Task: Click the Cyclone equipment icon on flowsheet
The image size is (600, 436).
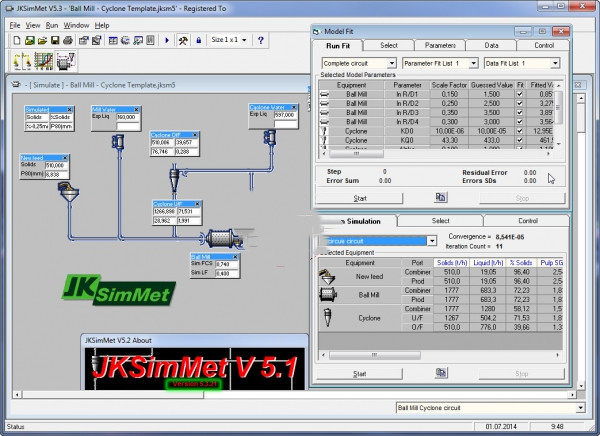Action: (x=174, y=178)
